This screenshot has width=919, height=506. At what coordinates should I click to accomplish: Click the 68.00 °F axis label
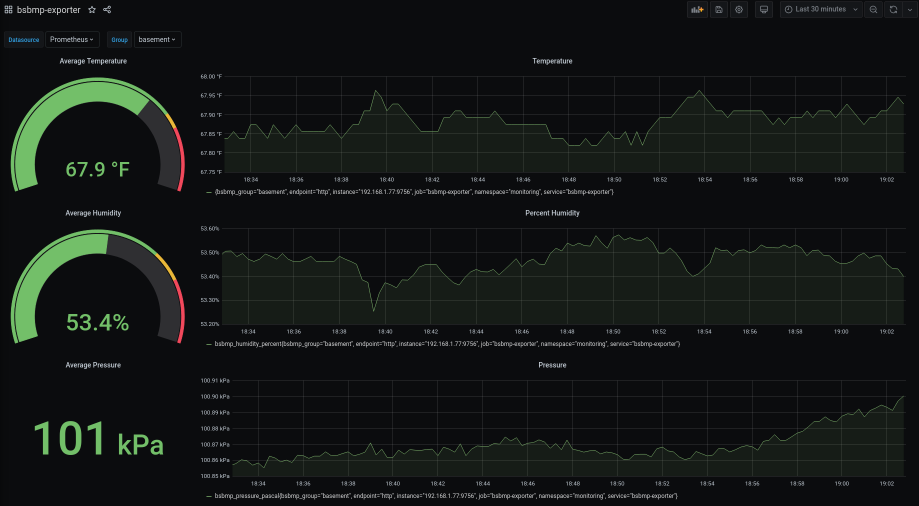tap(211, 77)
